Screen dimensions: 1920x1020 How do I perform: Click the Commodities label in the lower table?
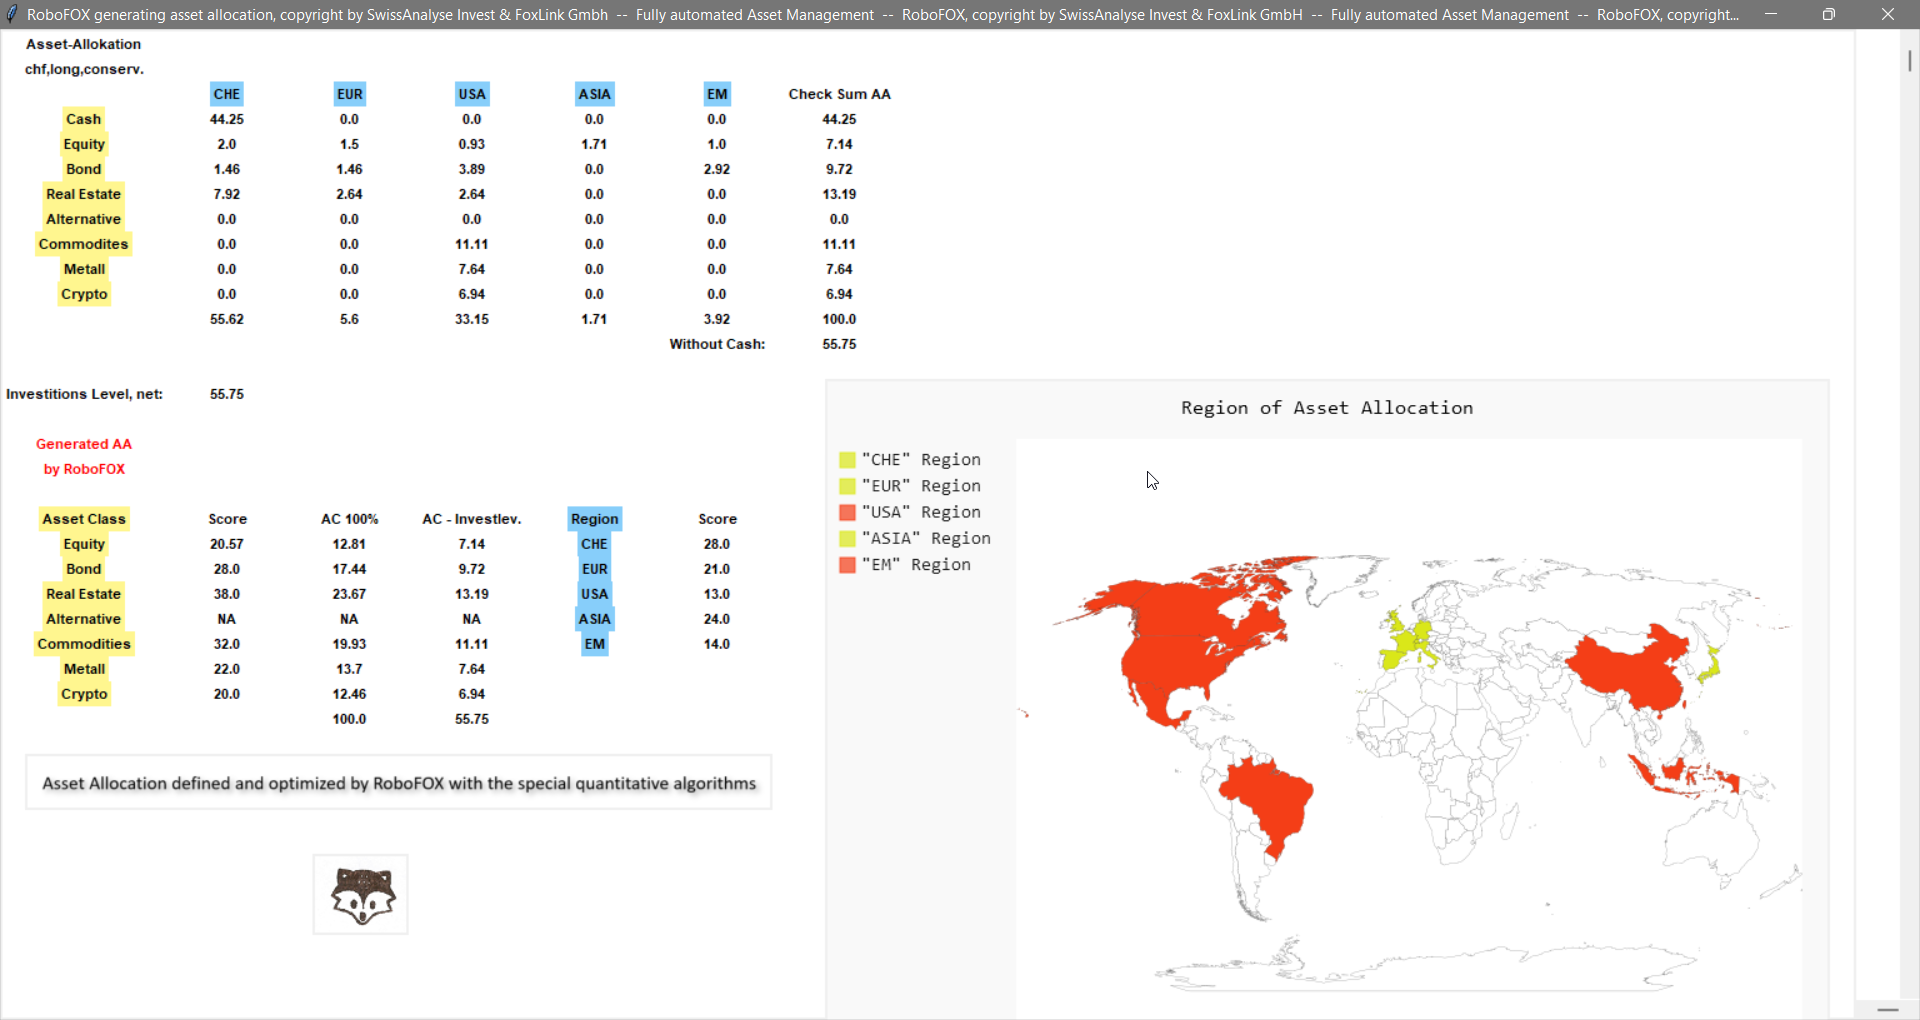pos(84,644)
